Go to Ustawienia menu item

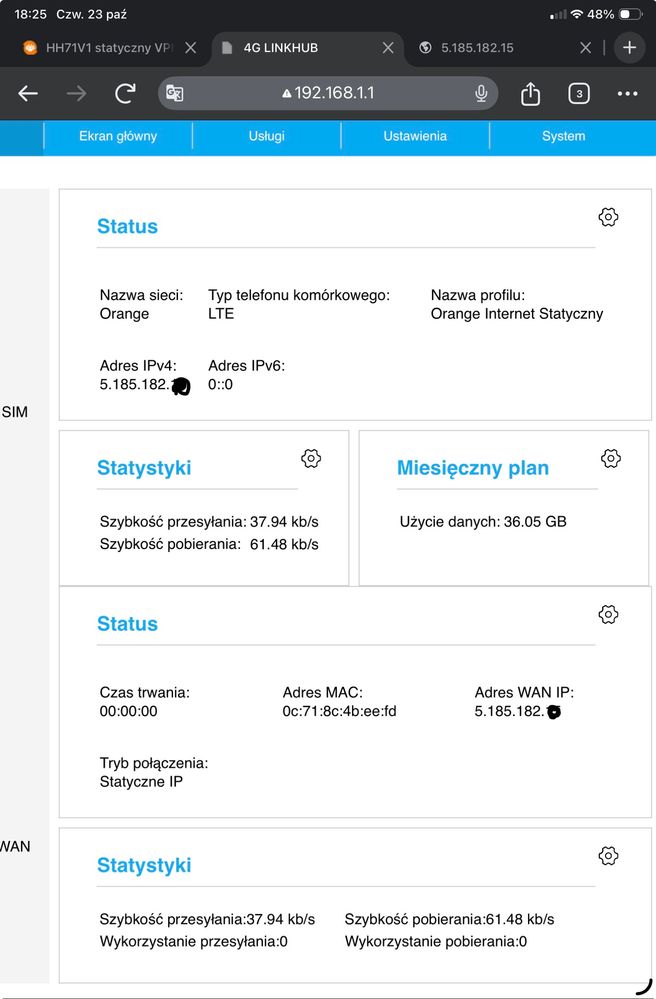(415, 136)
